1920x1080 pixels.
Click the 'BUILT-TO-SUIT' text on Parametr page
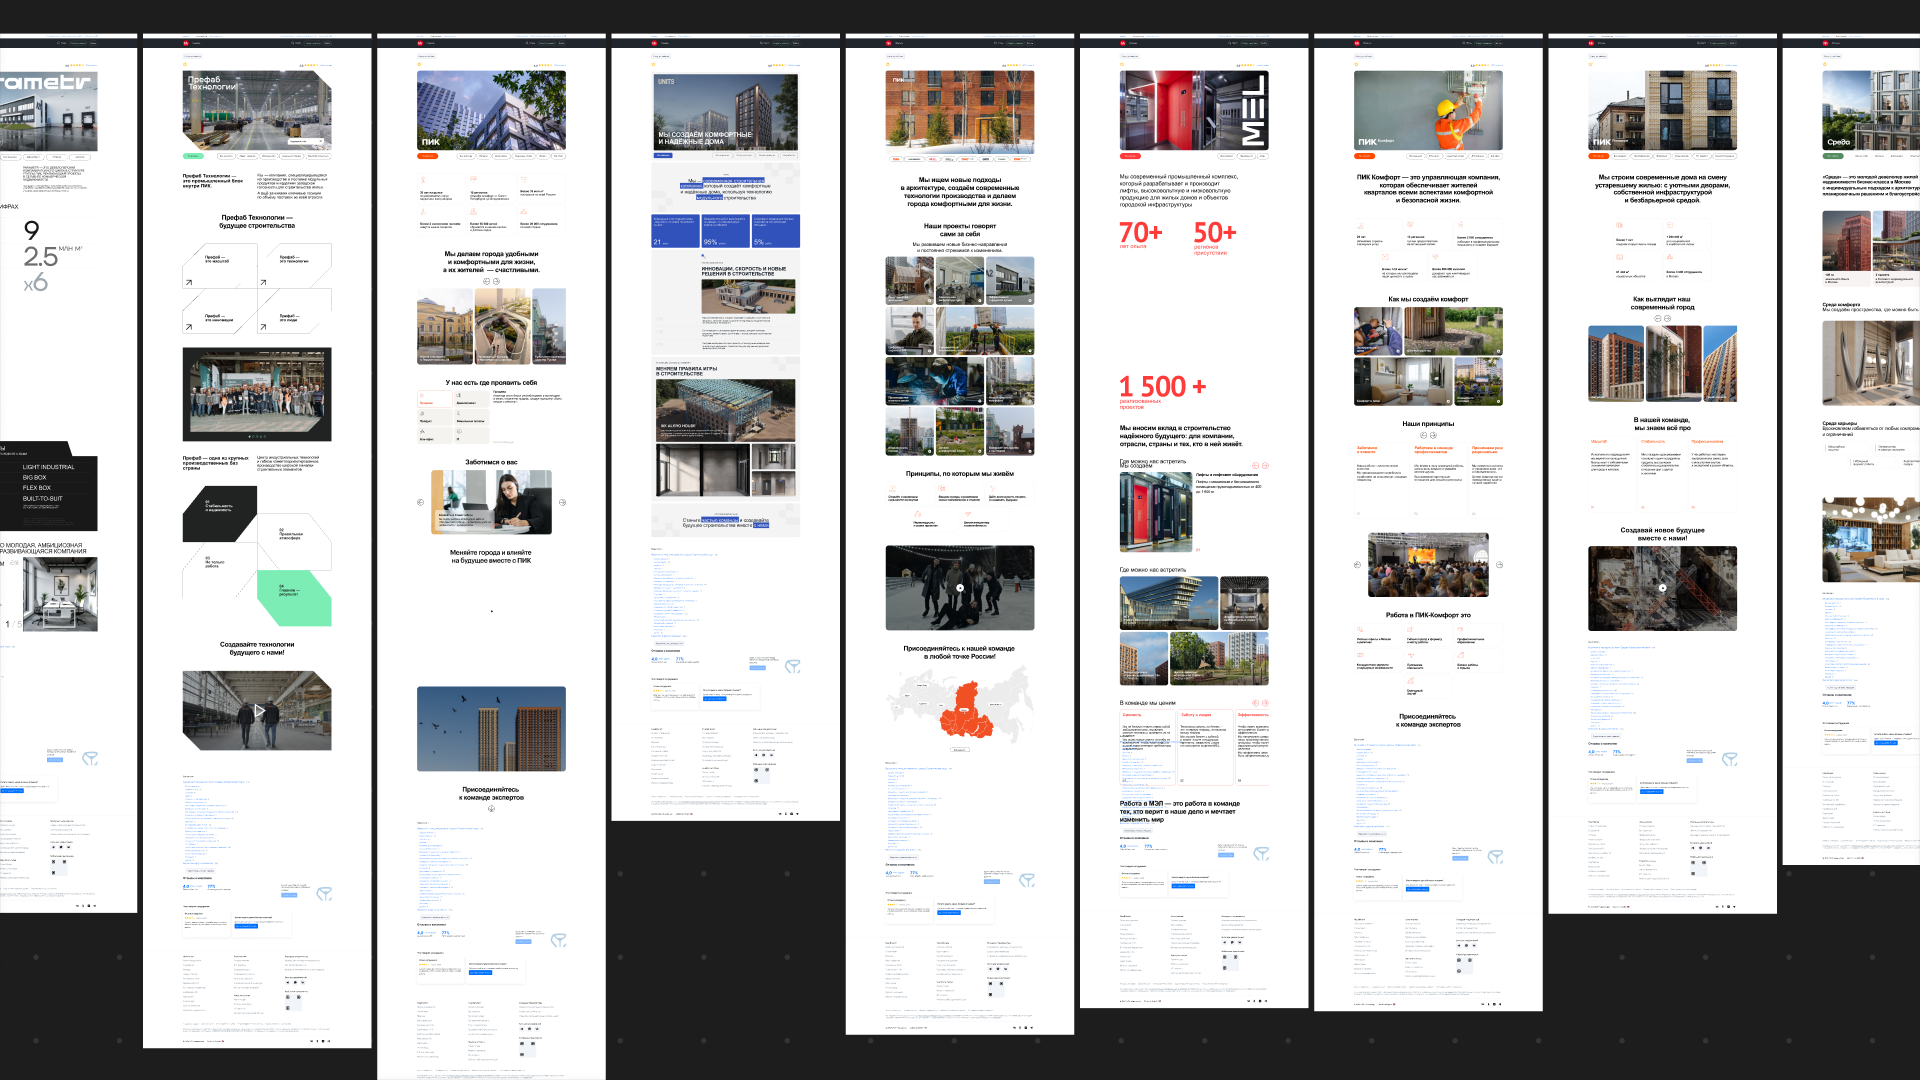(x=42, y=498)
